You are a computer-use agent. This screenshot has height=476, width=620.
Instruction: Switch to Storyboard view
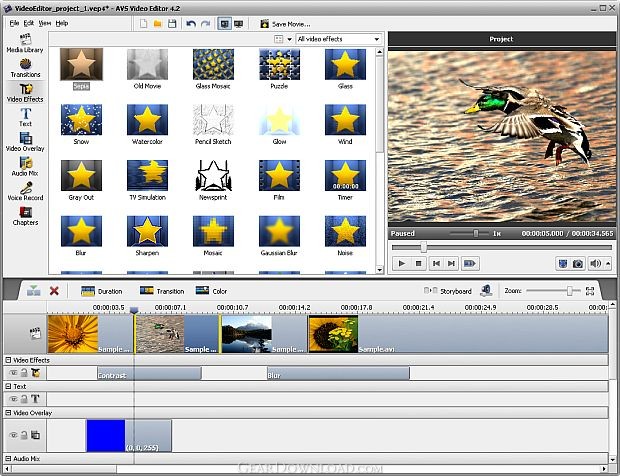[450, 291]
